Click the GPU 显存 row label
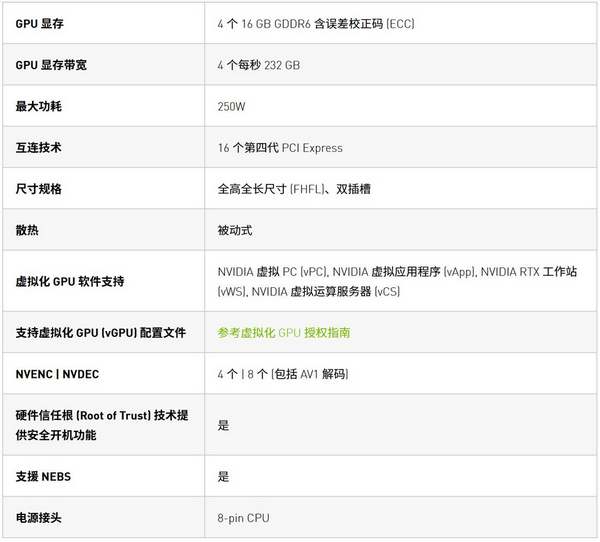Screen dimensions: 600x542 pyautogui.click(x=39, y=23)
